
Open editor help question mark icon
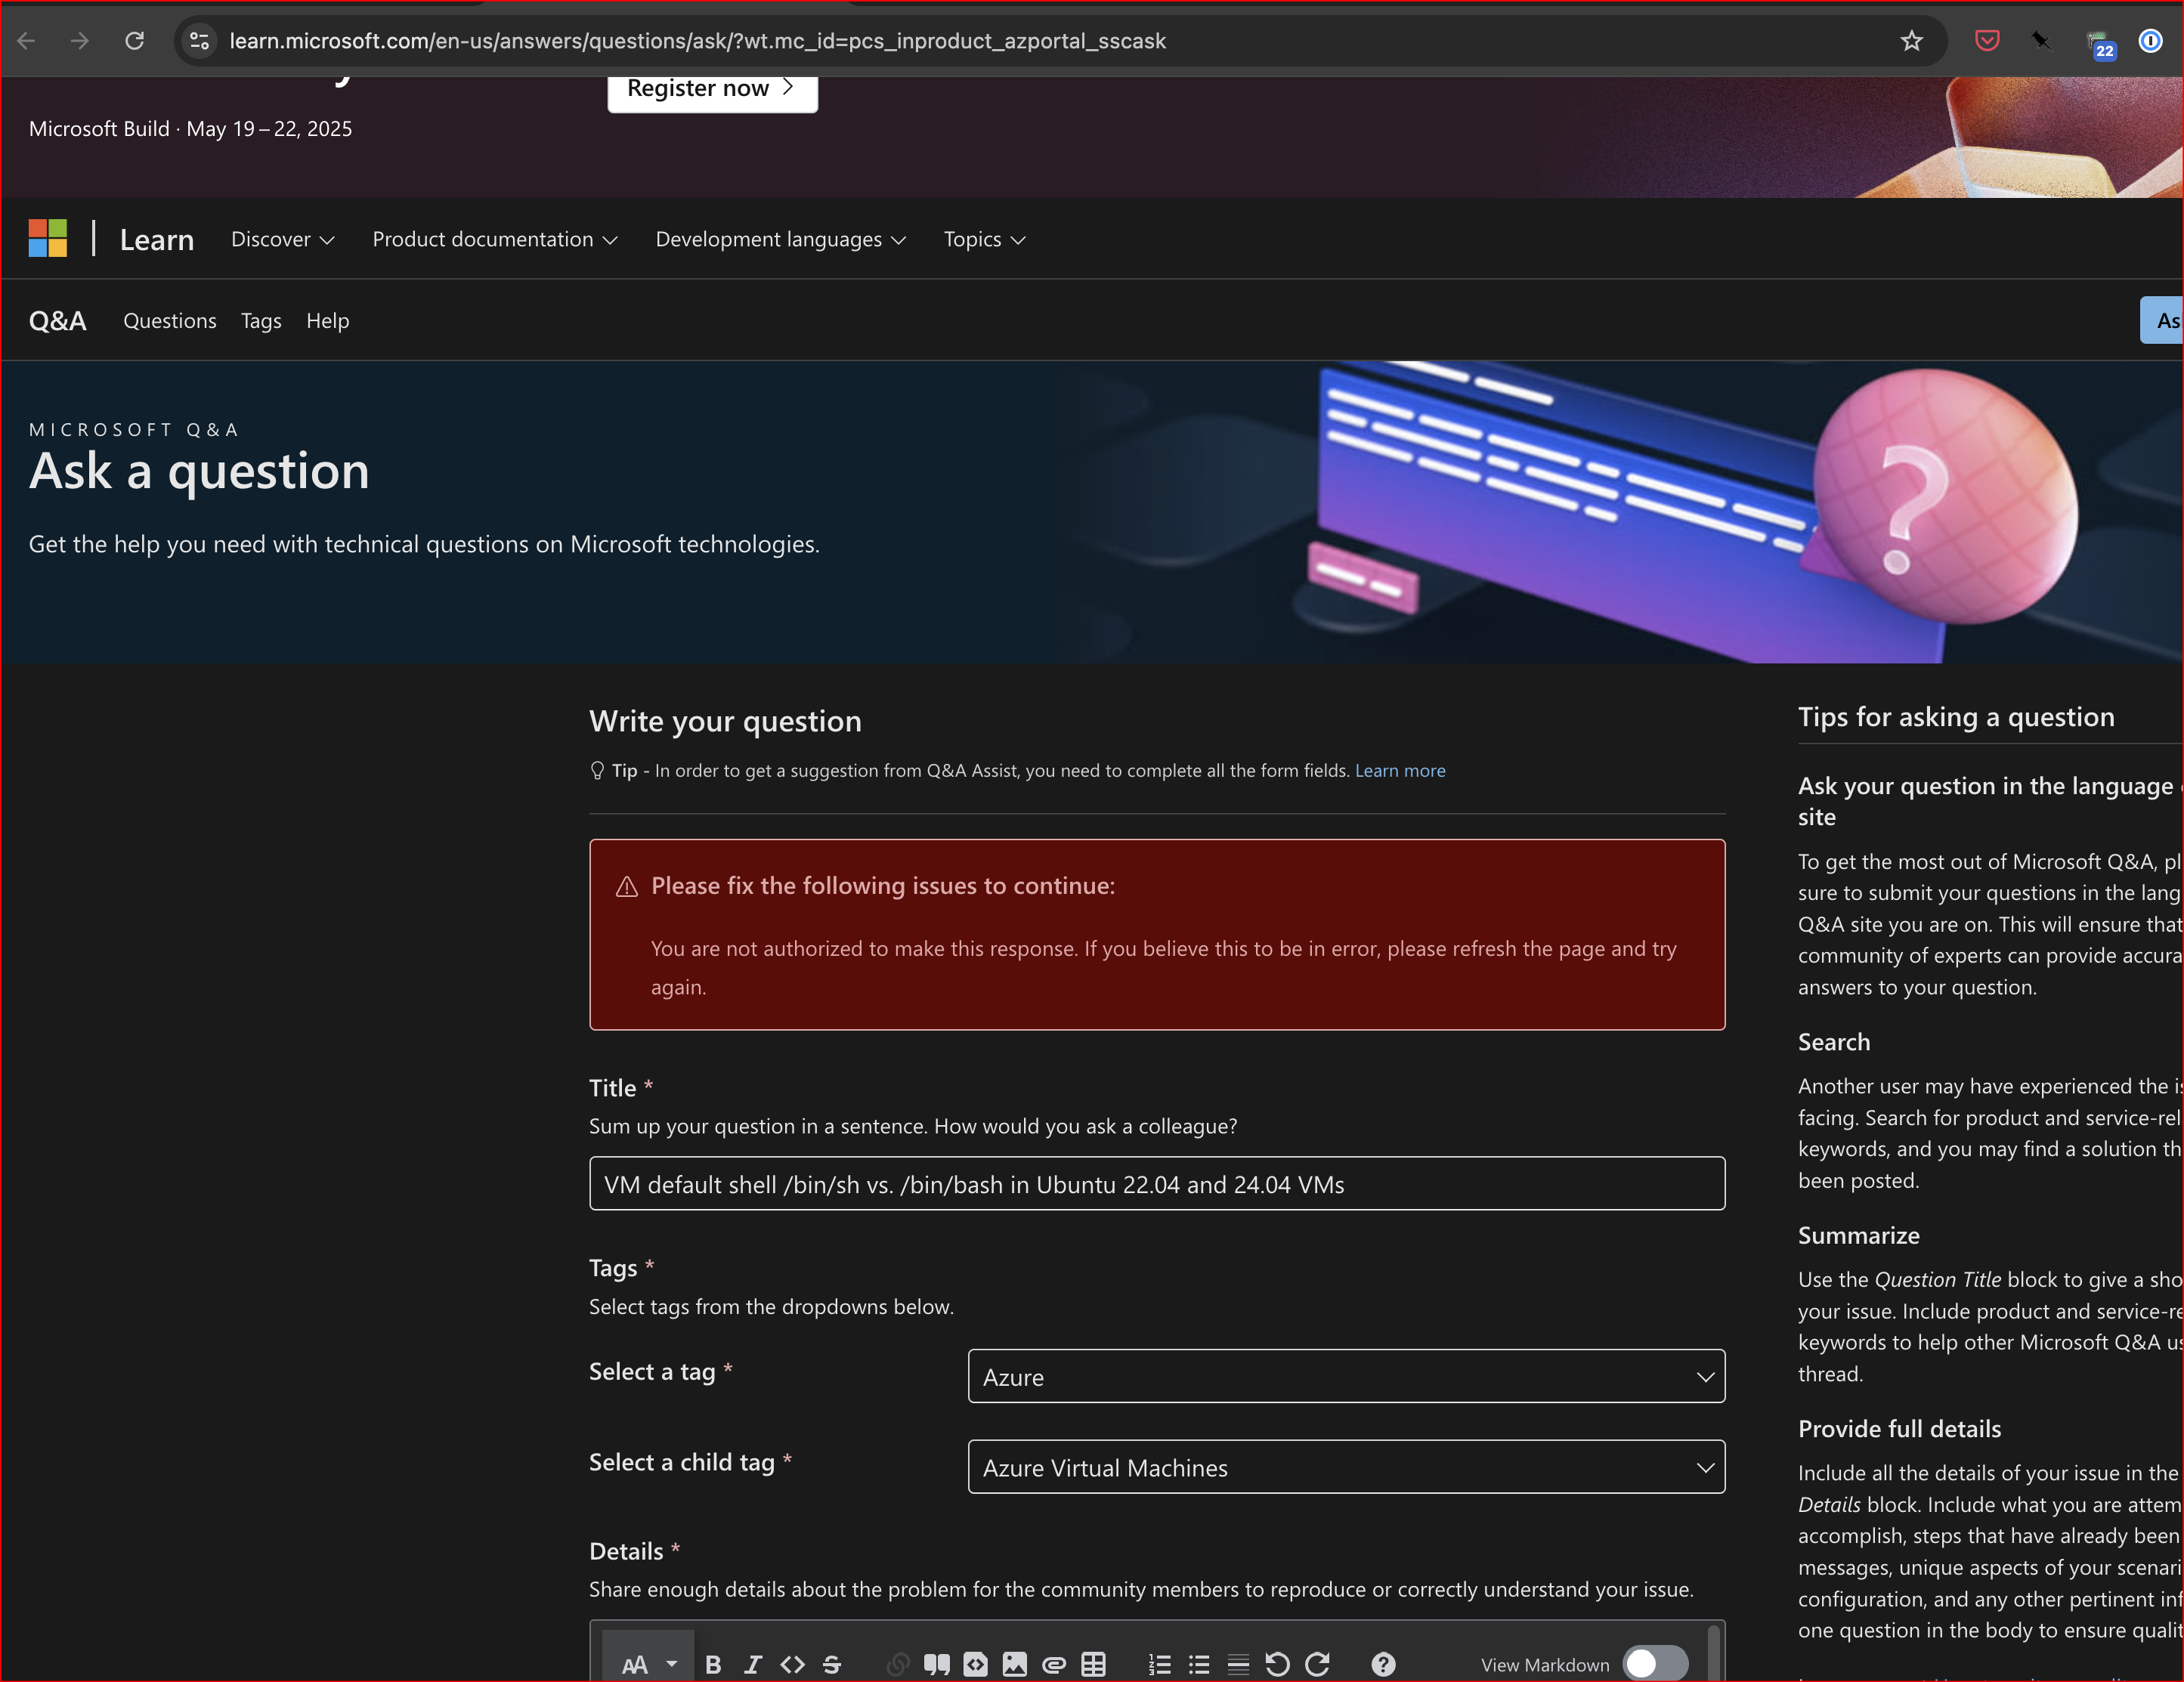coord(1383,1664)
